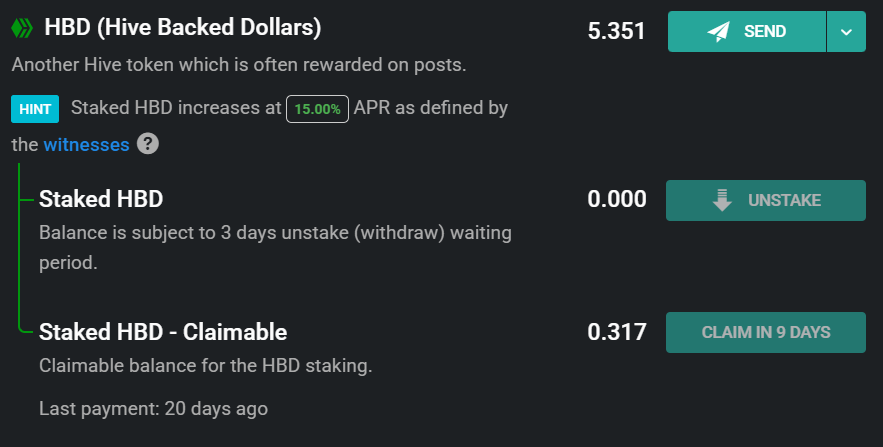The image size is (883, 447).
Task: Click the Claimable balance for HBD staking description
Action: point(205,366)
